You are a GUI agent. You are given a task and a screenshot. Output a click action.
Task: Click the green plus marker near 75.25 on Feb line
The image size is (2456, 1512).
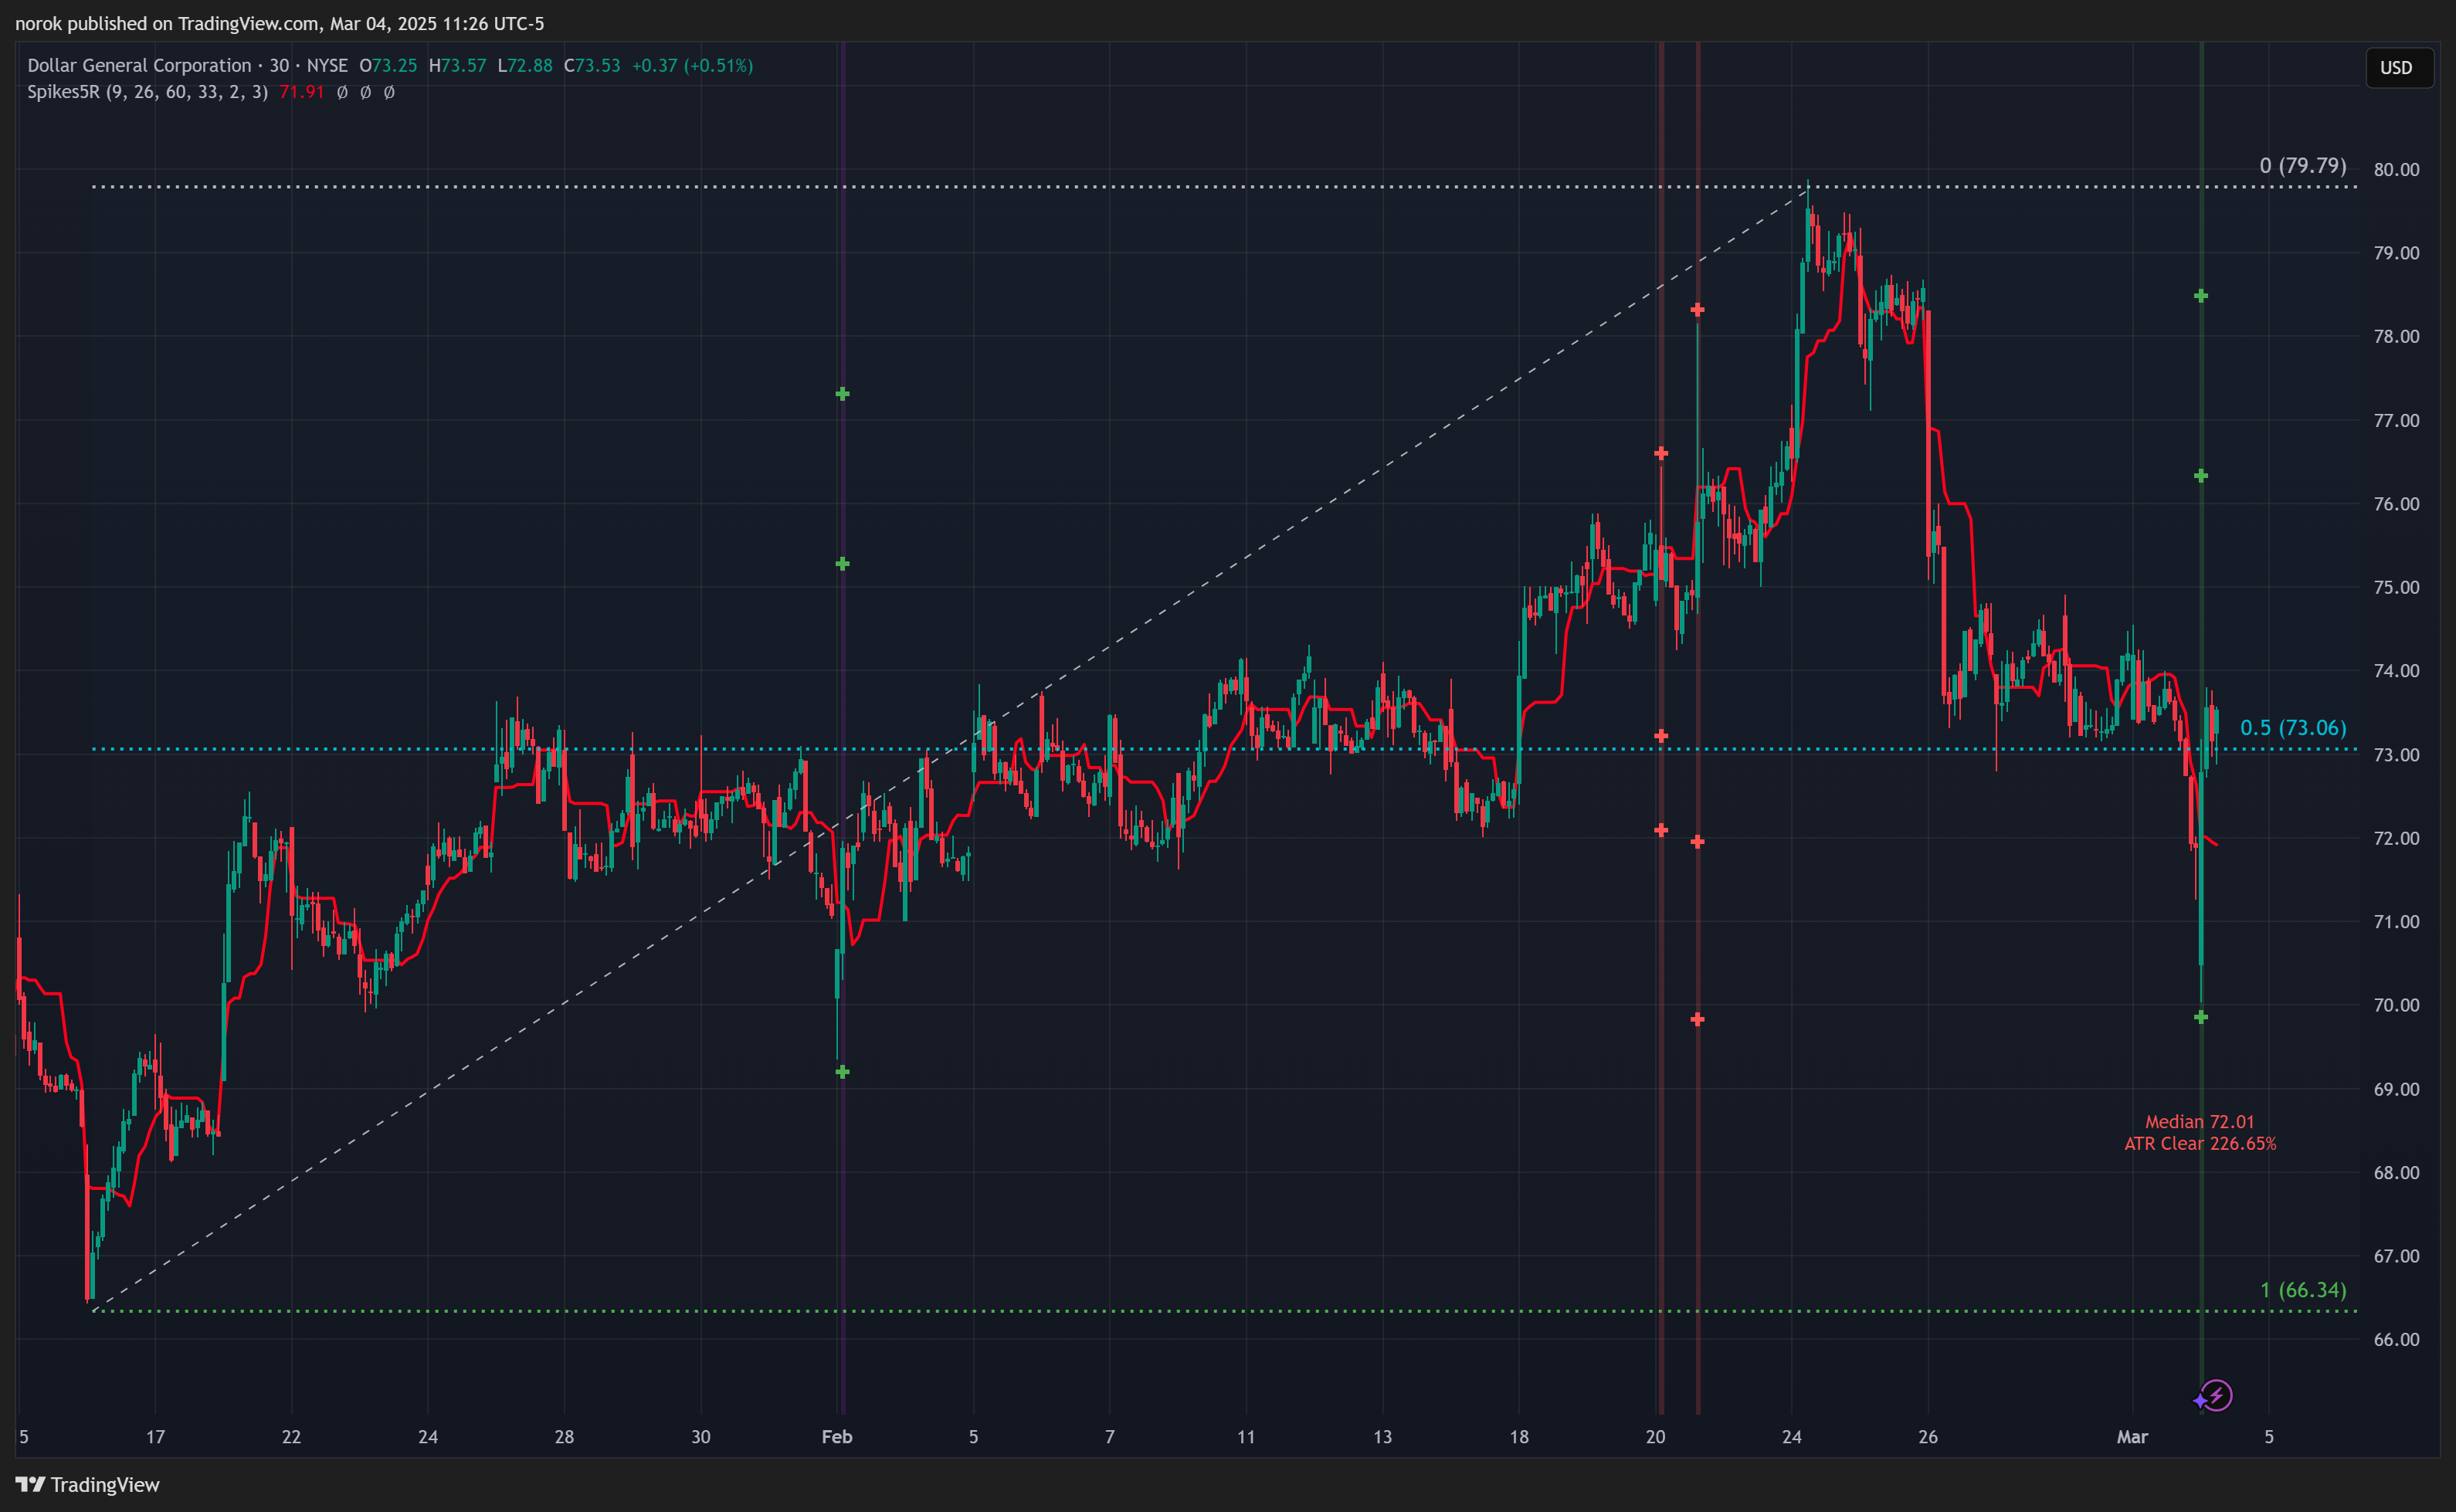point(842,564)
